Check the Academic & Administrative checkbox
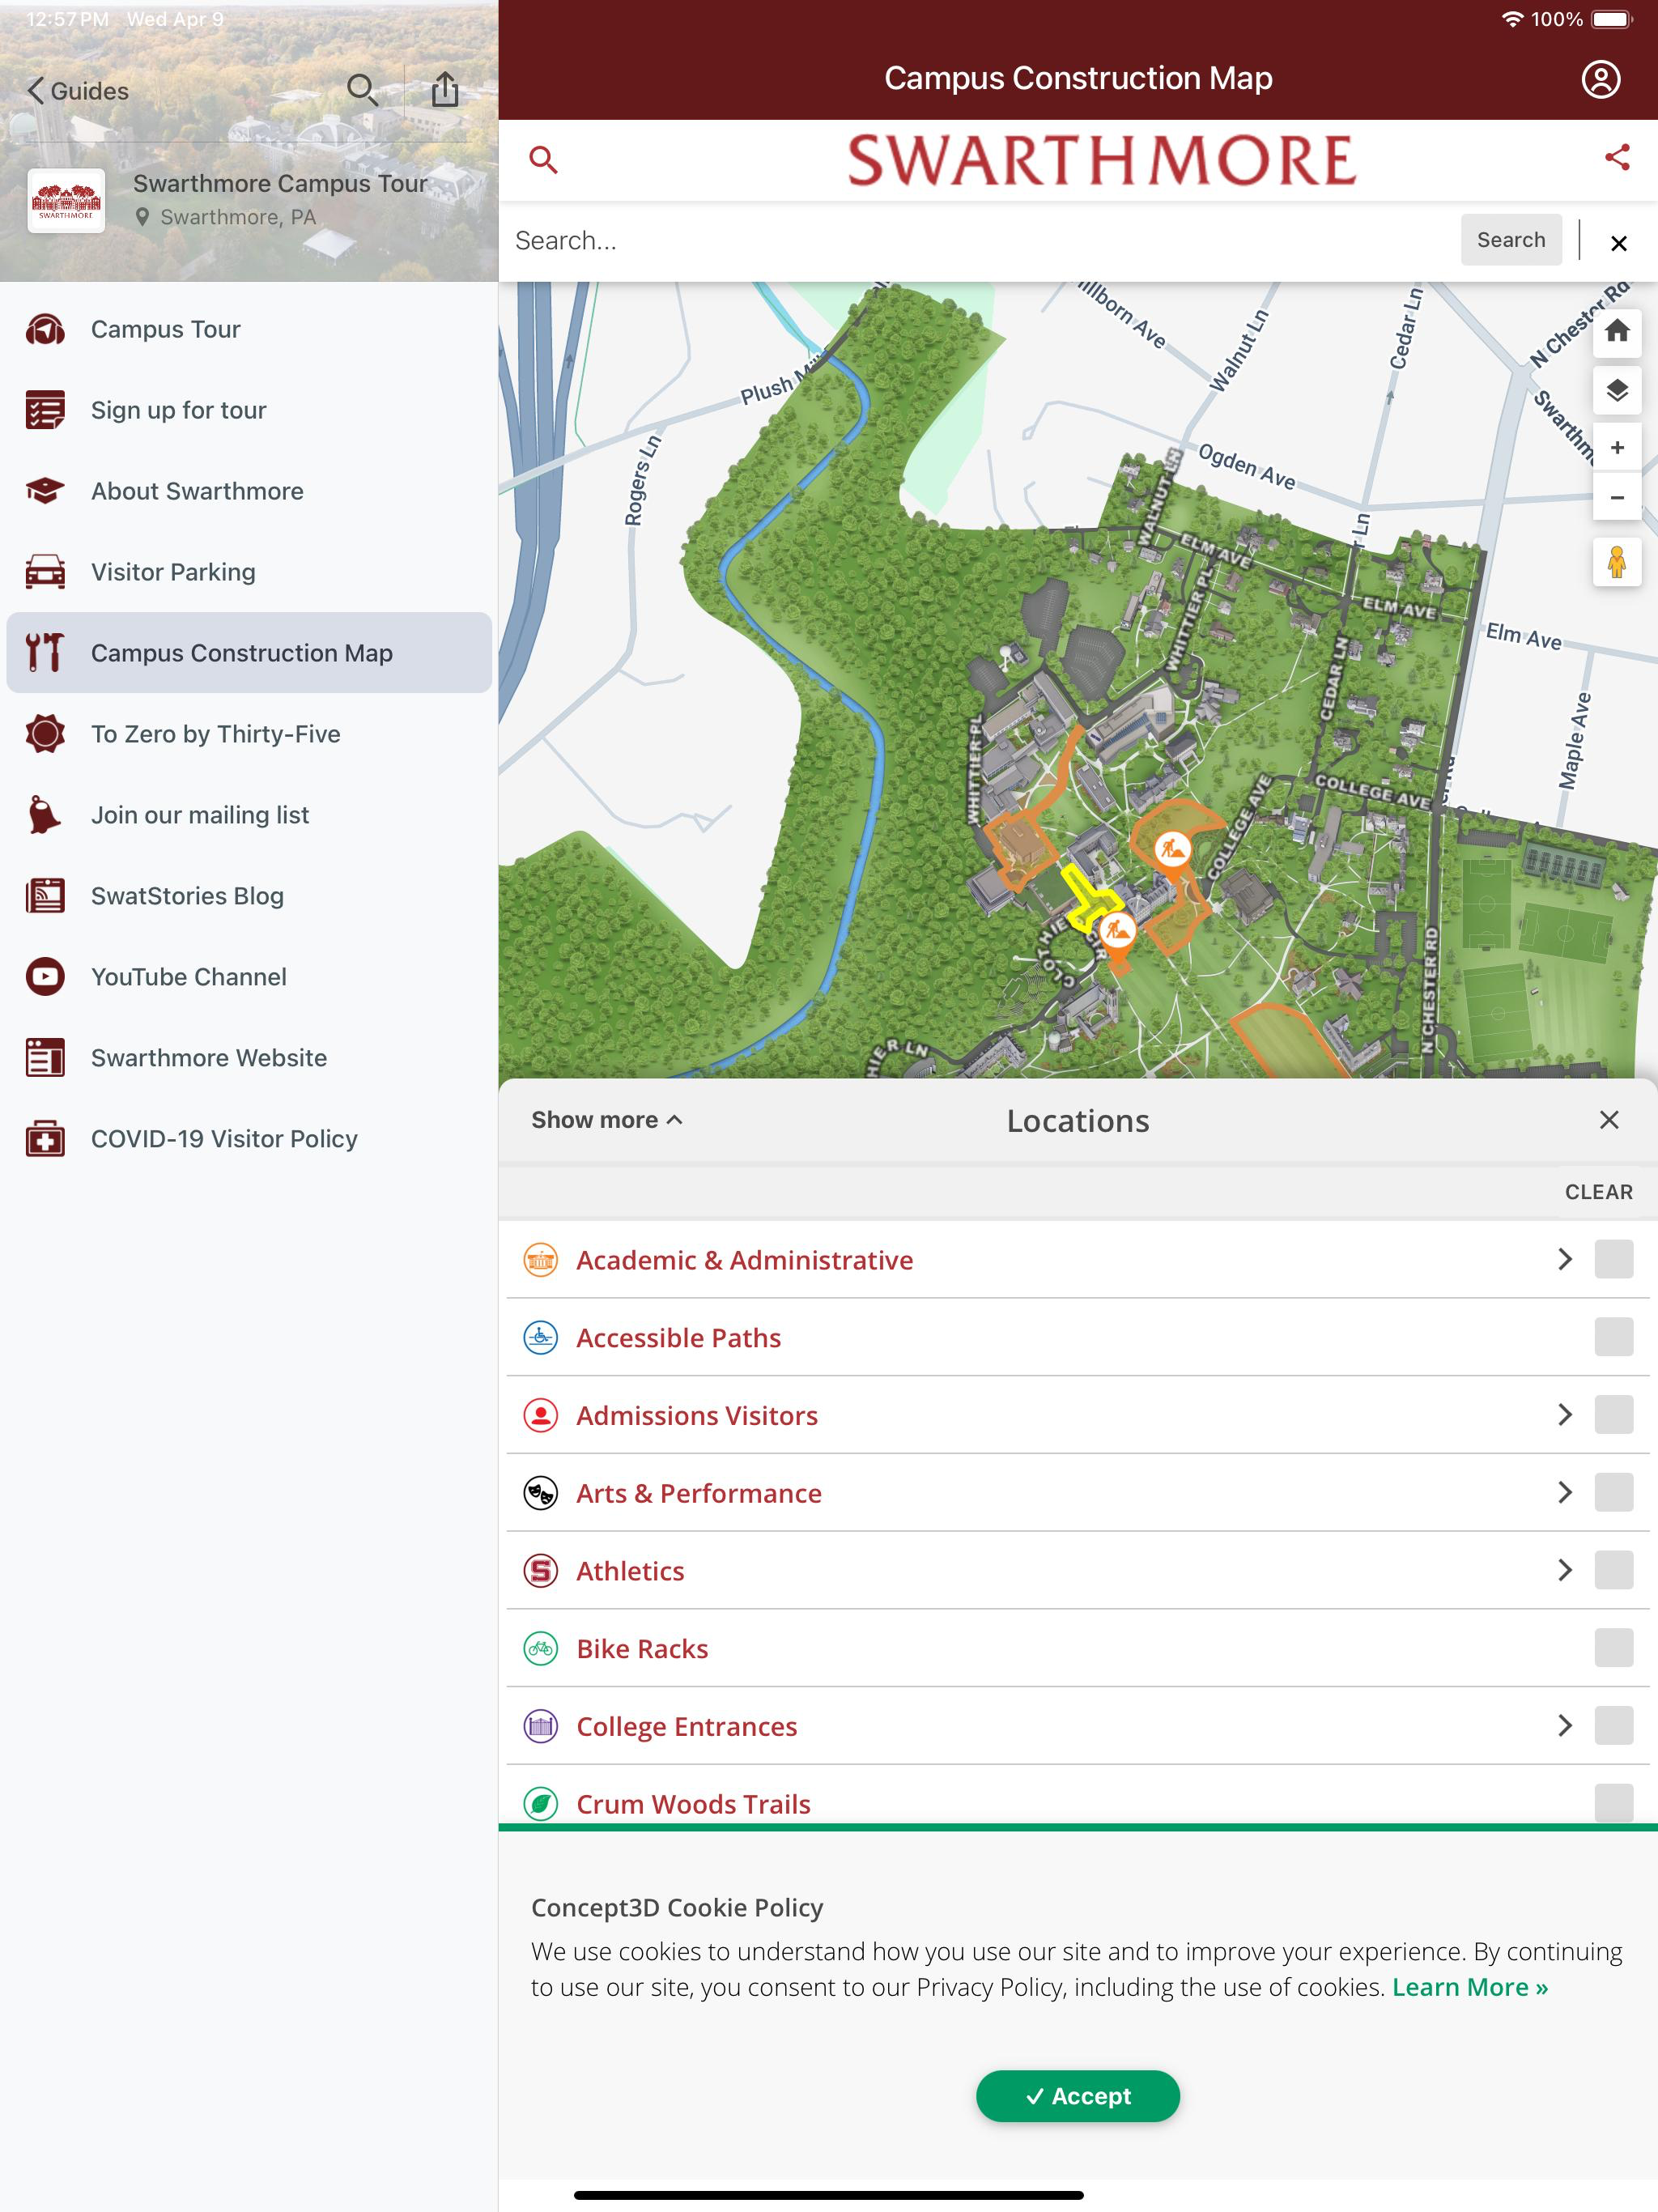The image size is (1658, 2212). tap(1613, 1260)
